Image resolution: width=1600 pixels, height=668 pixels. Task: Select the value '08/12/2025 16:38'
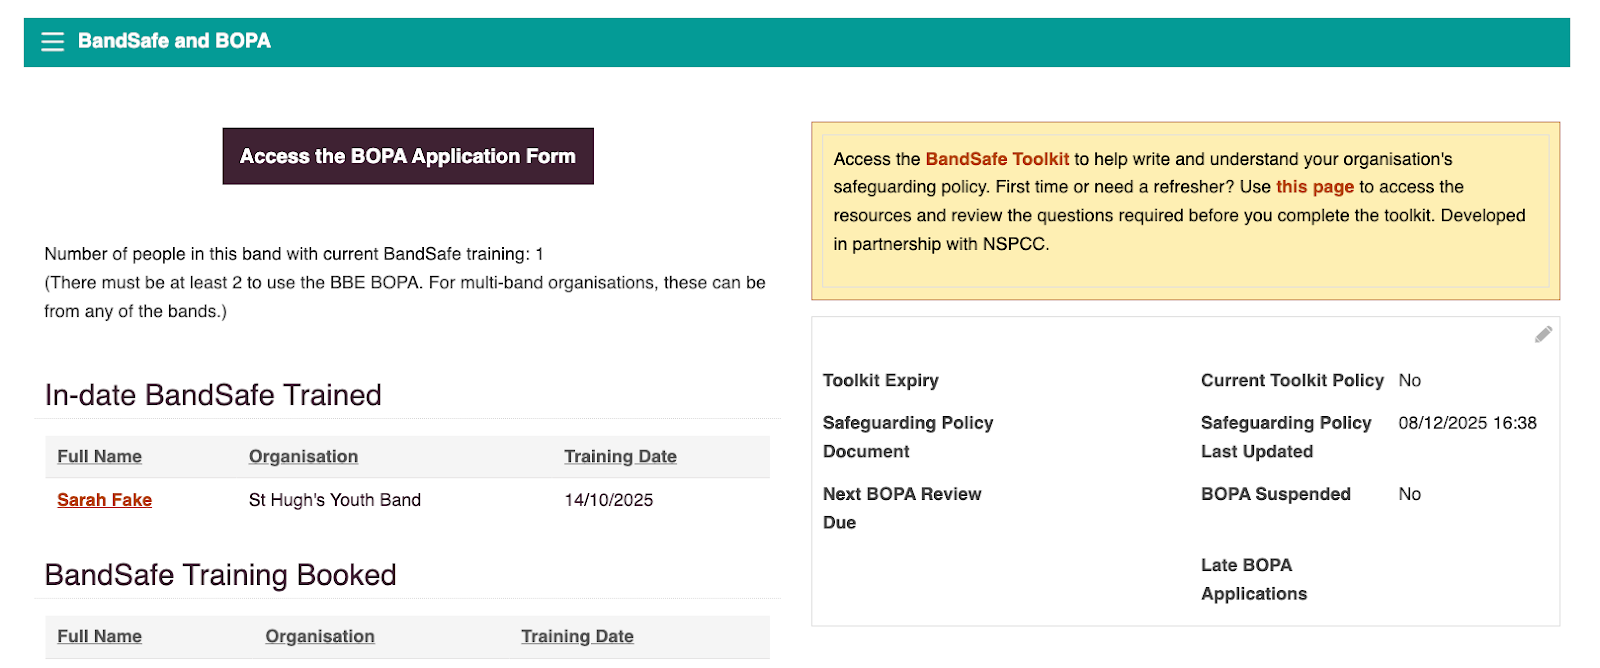(1467, 423)
